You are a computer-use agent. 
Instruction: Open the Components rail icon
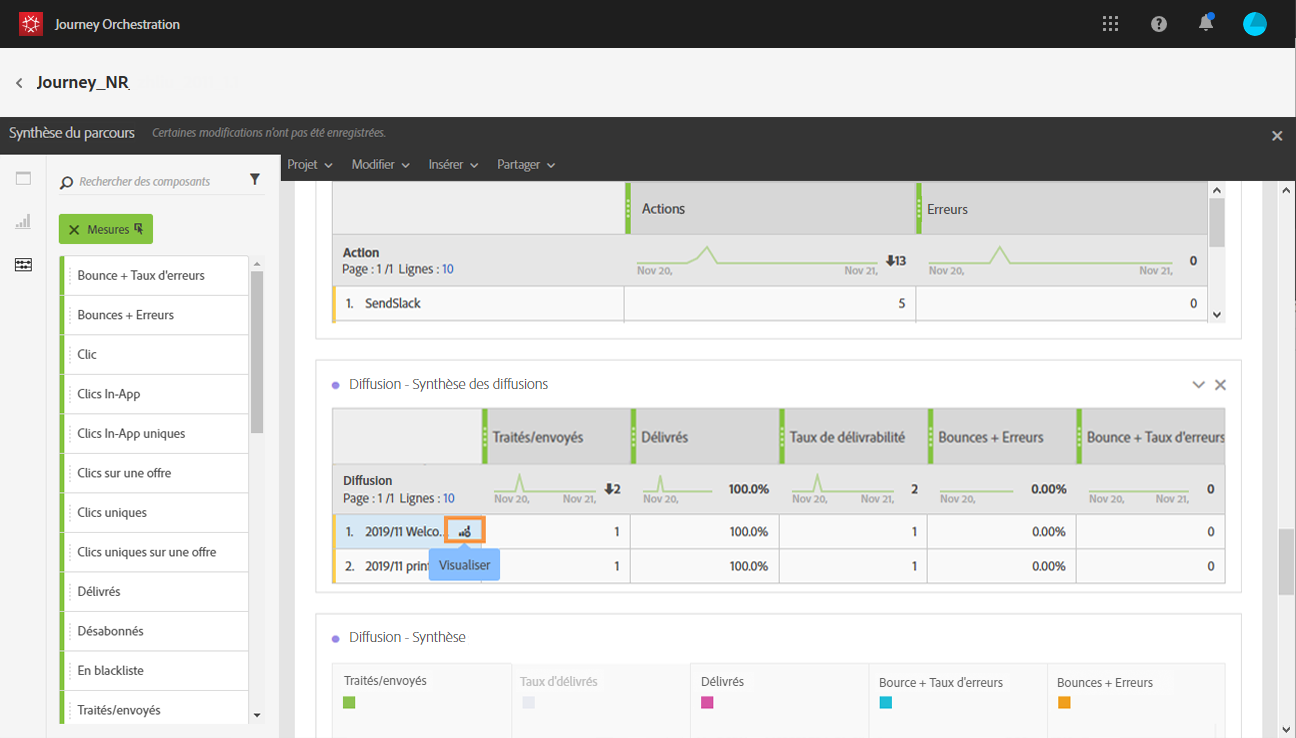point(23,265)
